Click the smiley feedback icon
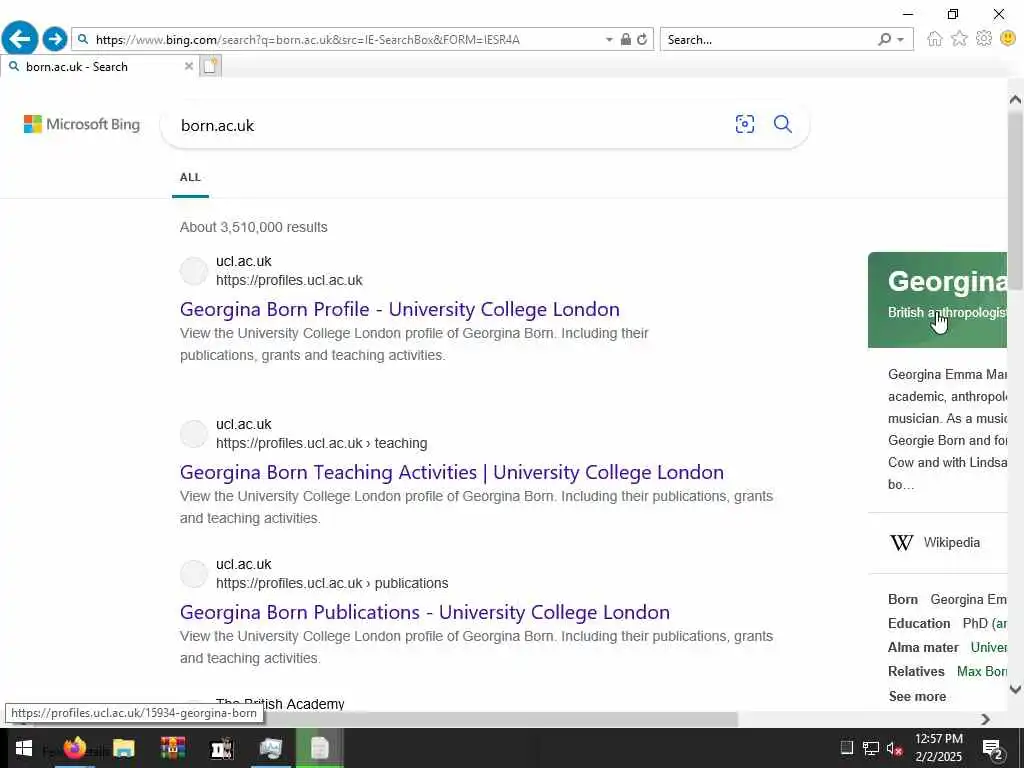 1008,39
